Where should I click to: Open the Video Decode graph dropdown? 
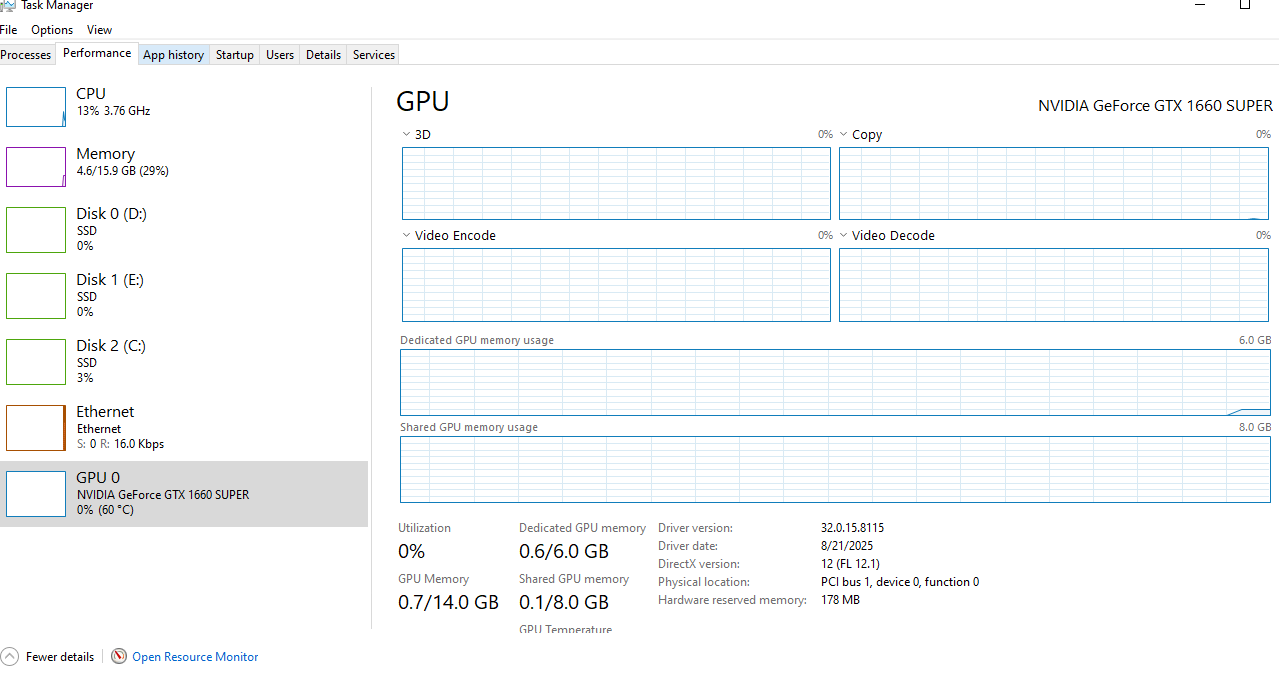pyautogui.click(x=843, y=236)
